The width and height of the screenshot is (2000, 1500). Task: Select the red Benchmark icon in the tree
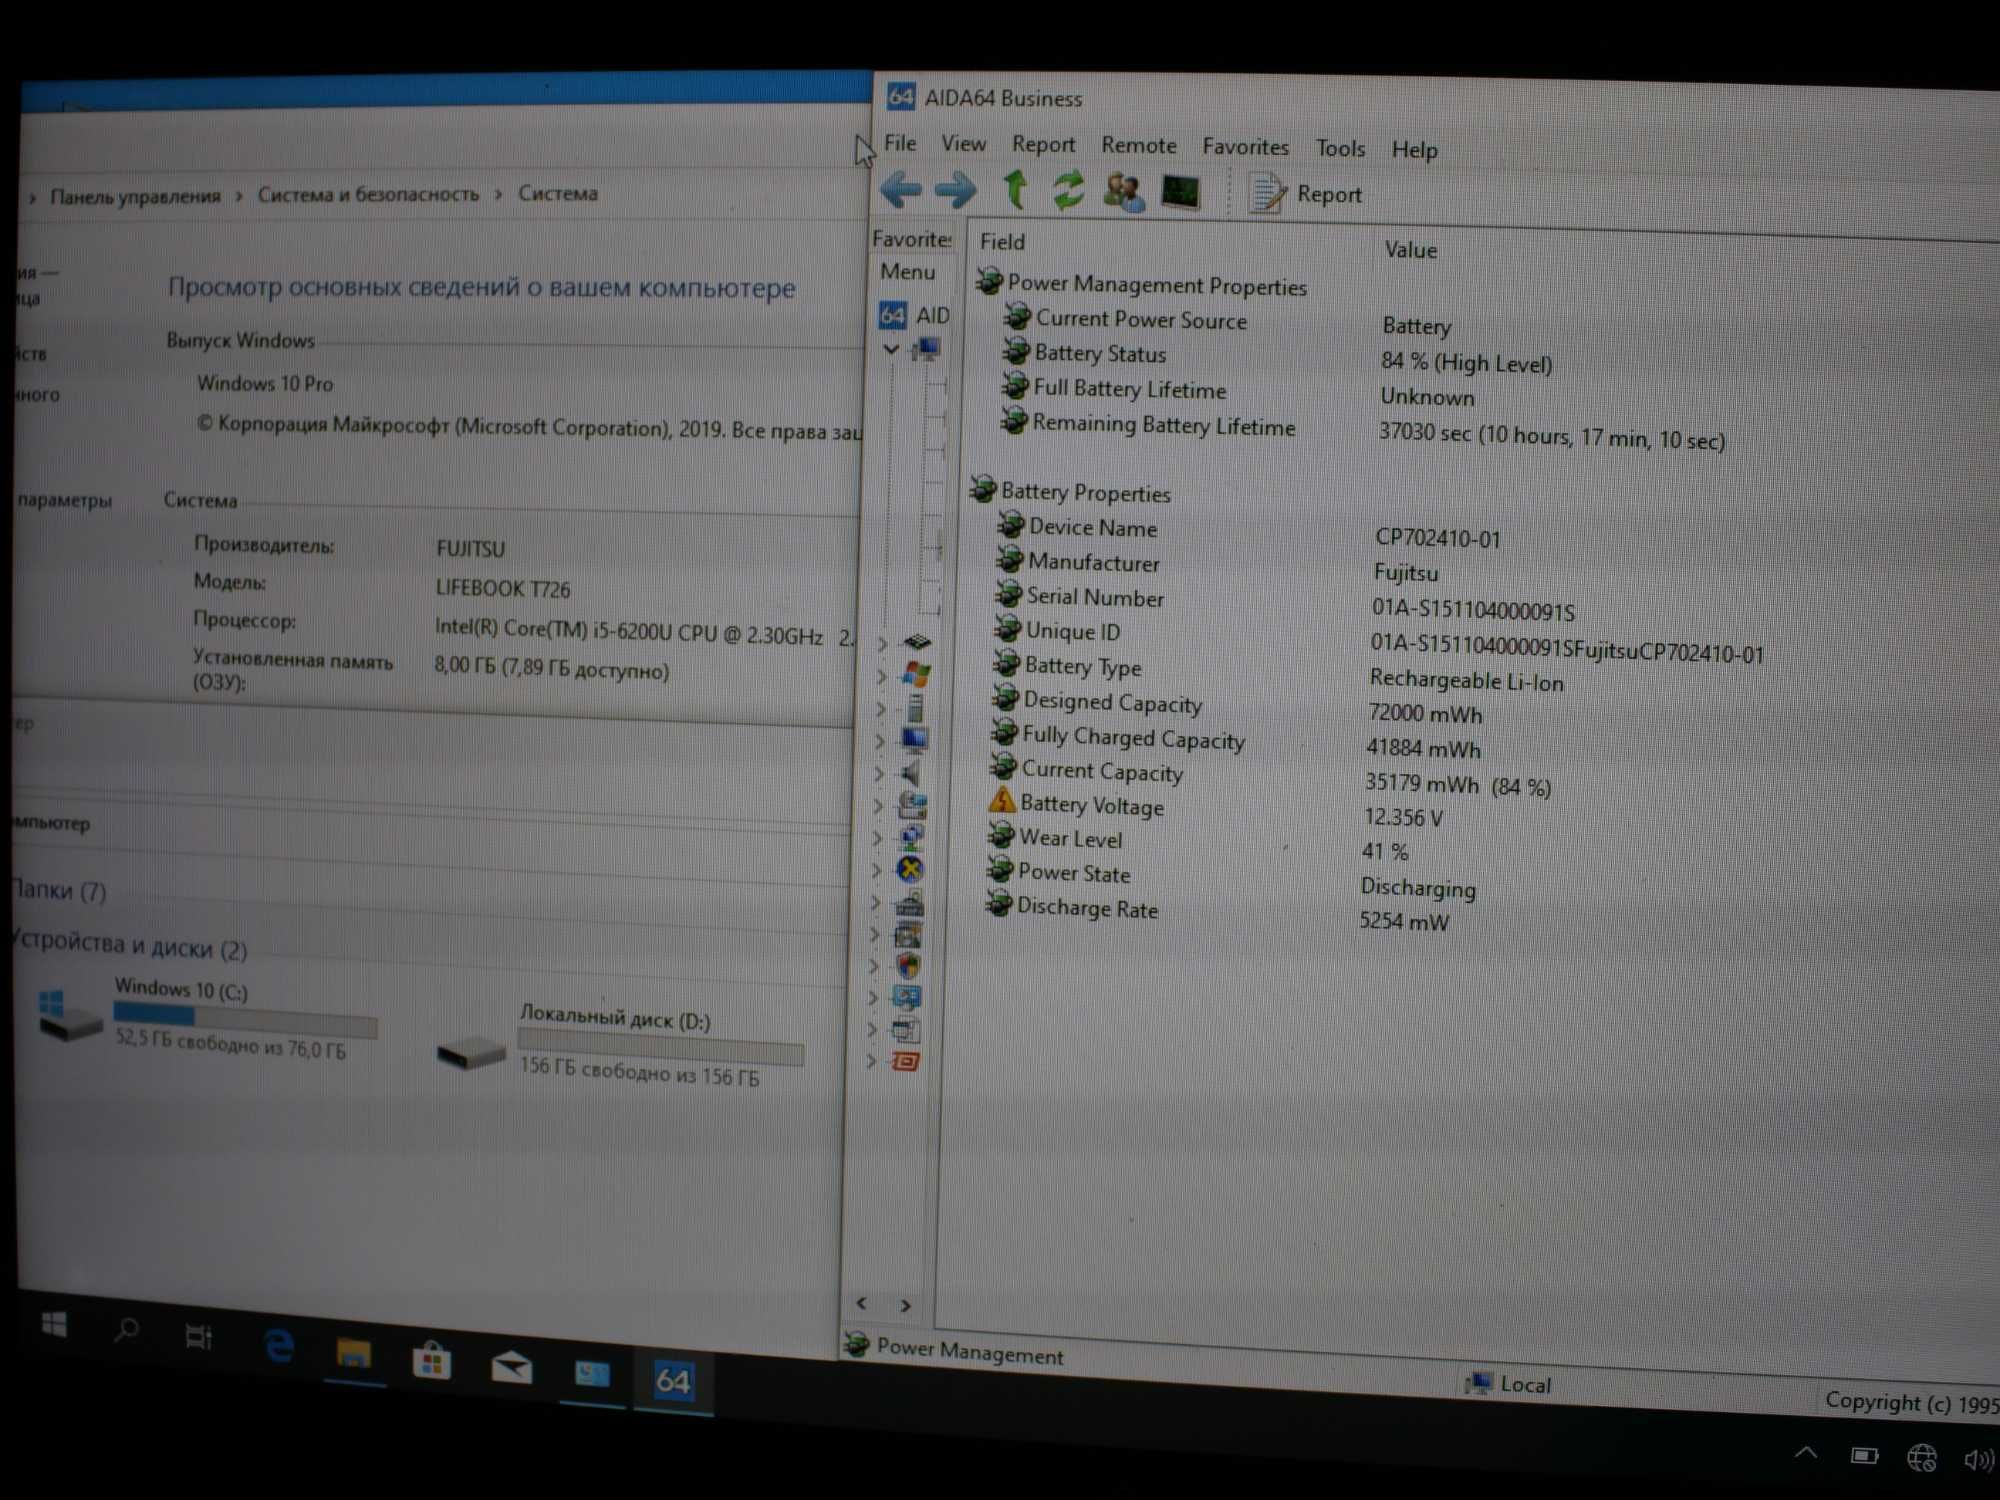[906, 1062]
